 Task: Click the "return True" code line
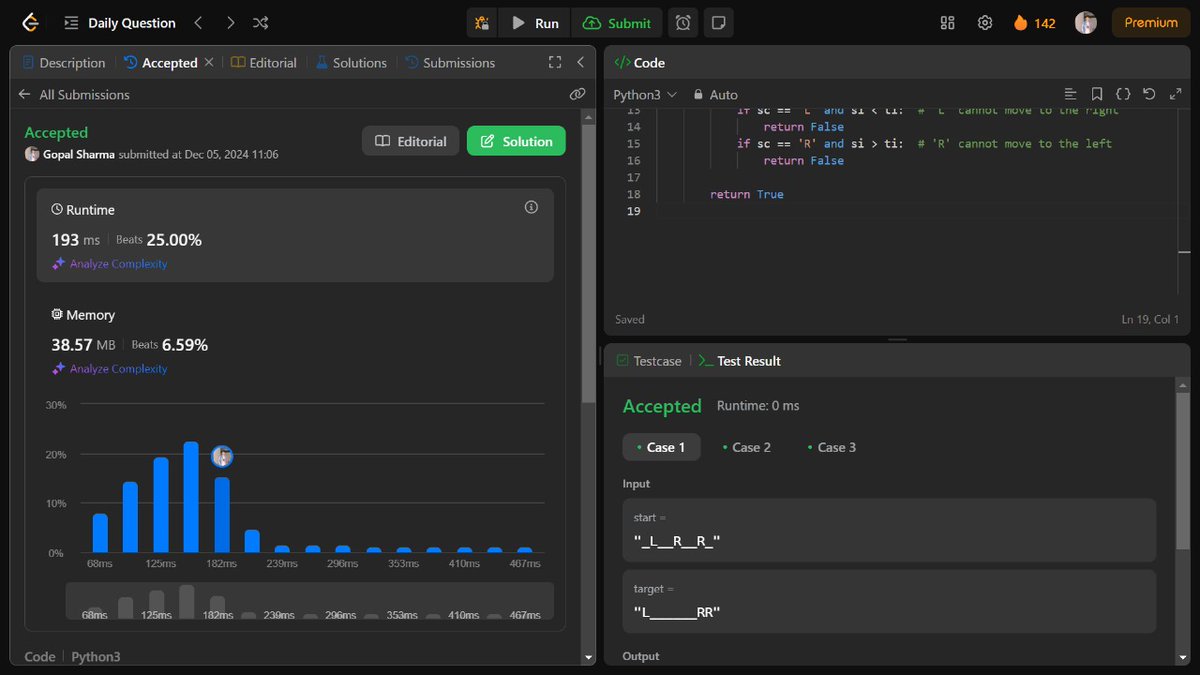(x=747, y=194)
